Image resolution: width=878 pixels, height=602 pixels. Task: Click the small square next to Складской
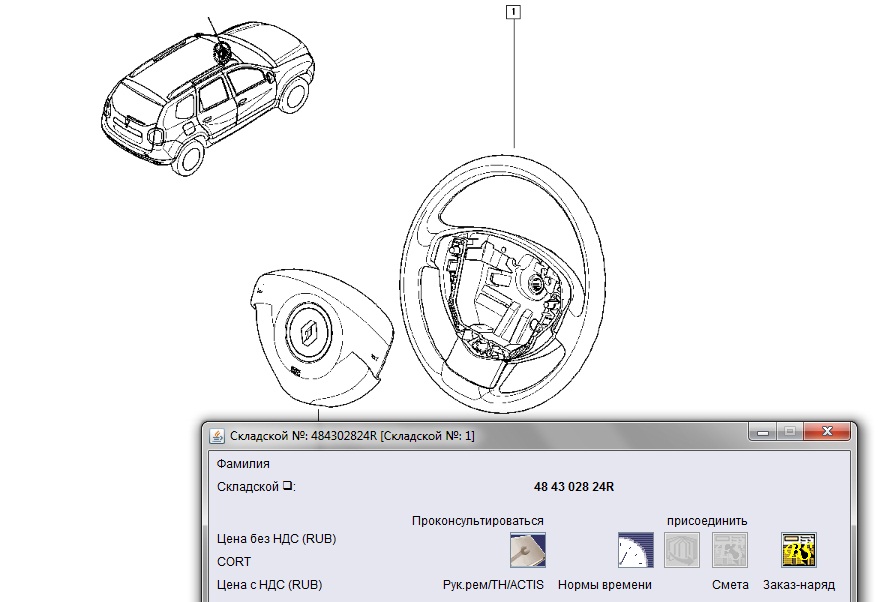287,487
